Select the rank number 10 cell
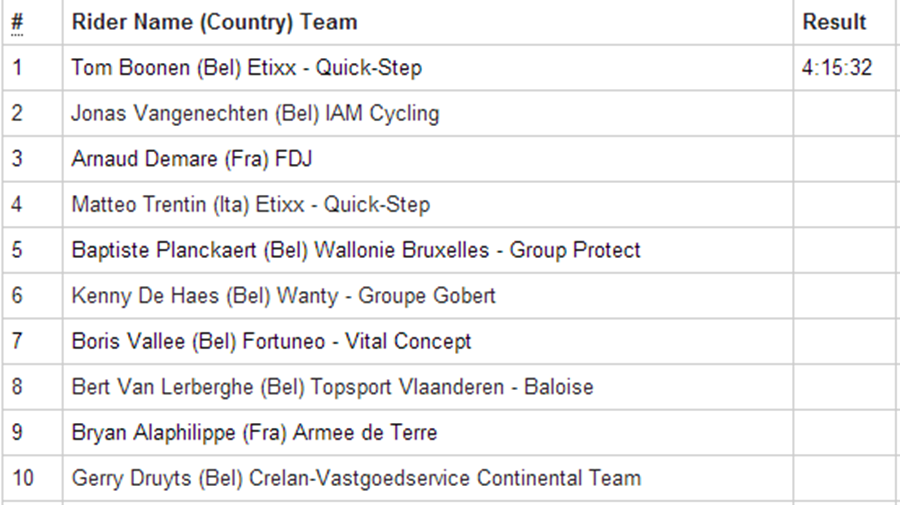 pyautogui.click(x=22, y=478)
